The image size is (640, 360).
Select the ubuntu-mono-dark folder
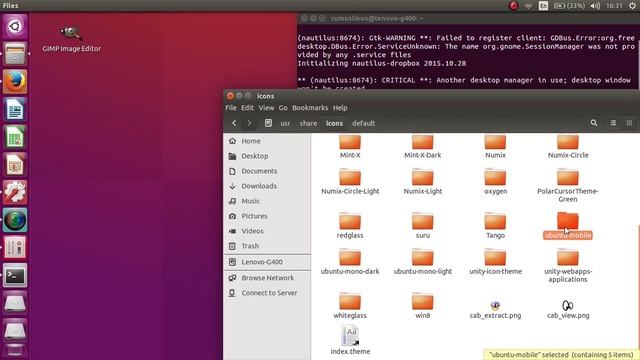click(350, 262)
